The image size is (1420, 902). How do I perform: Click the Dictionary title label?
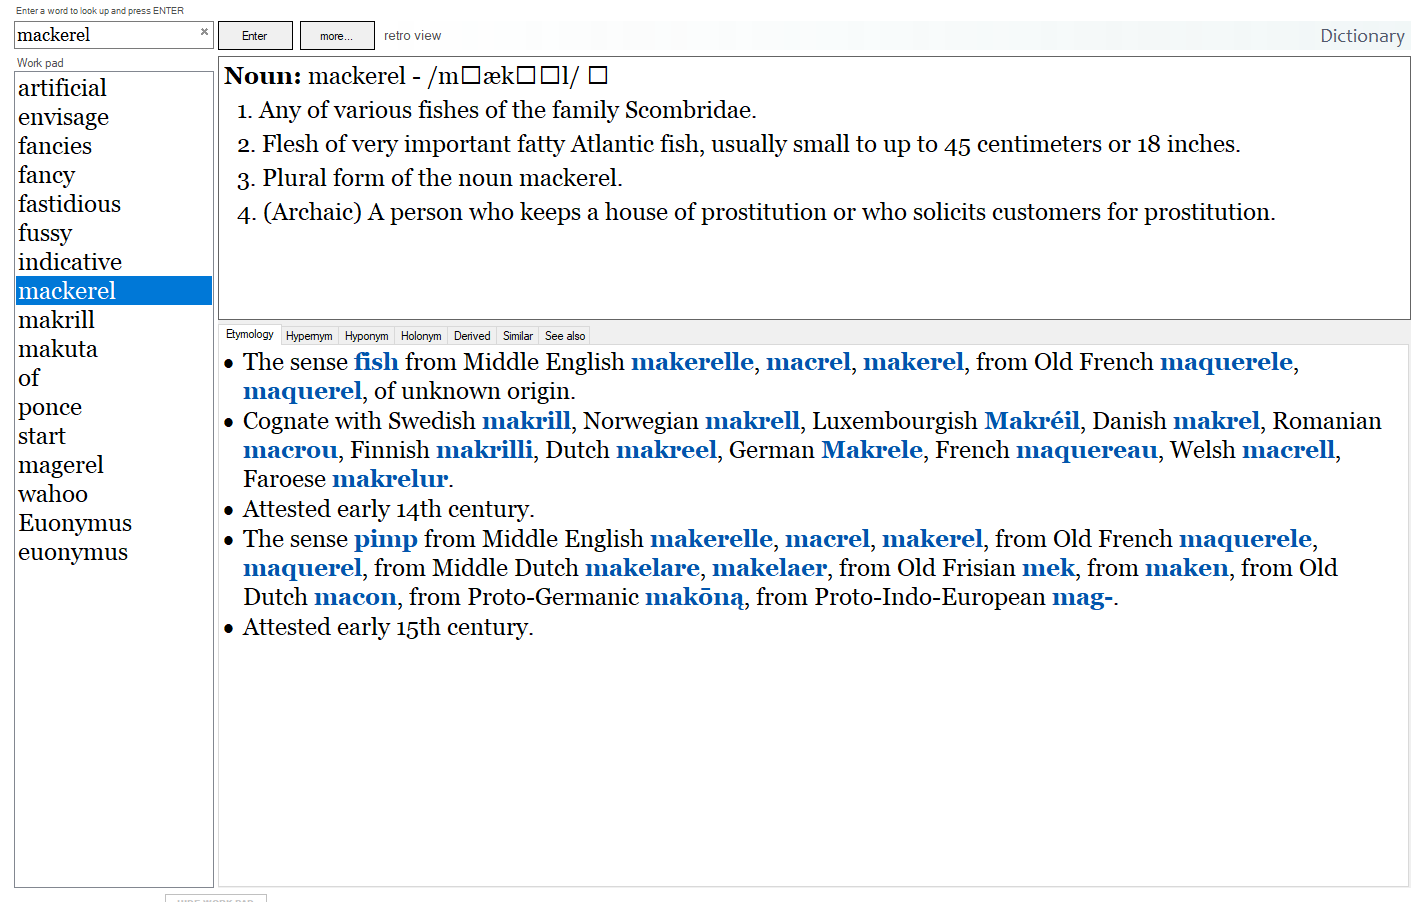(x=1362, y=36)
